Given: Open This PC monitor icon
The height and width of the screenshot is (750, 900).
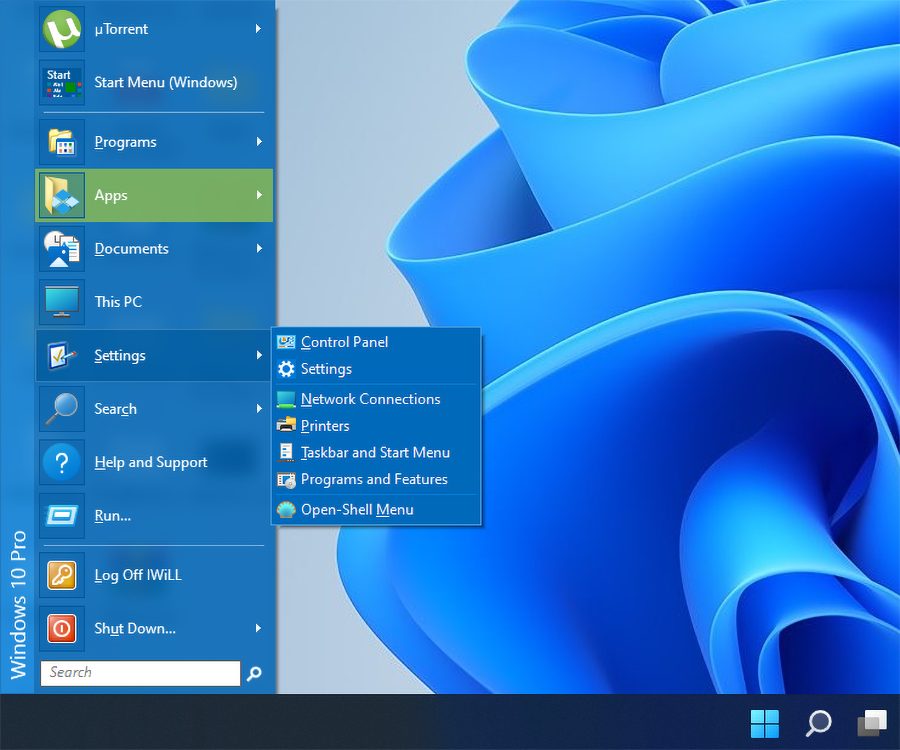Looking at the screenshot, I should pos(61,302).
